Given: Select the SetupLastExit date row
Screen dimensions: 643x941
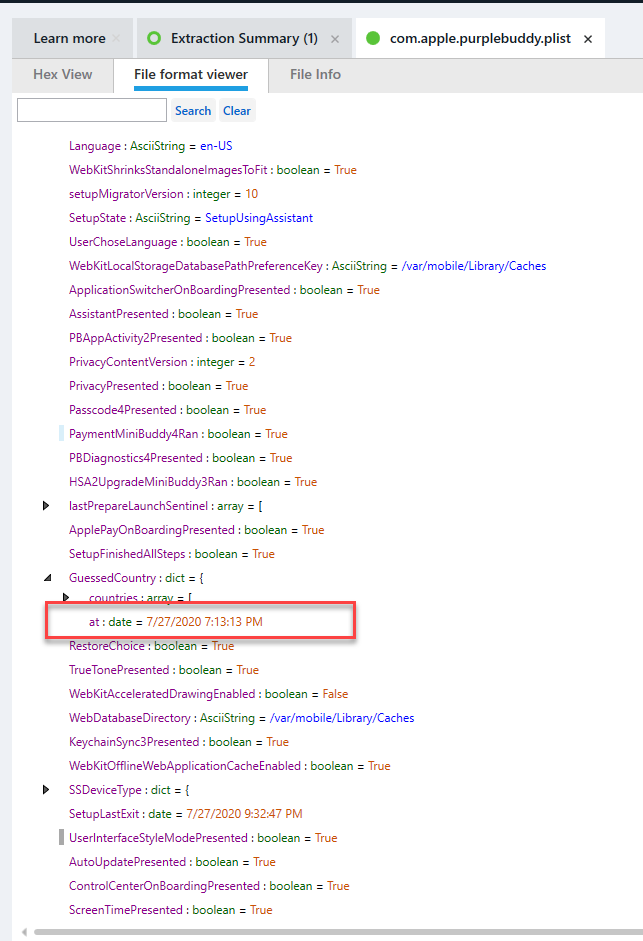Looking at the screenshot, I should tap(185, 814).
